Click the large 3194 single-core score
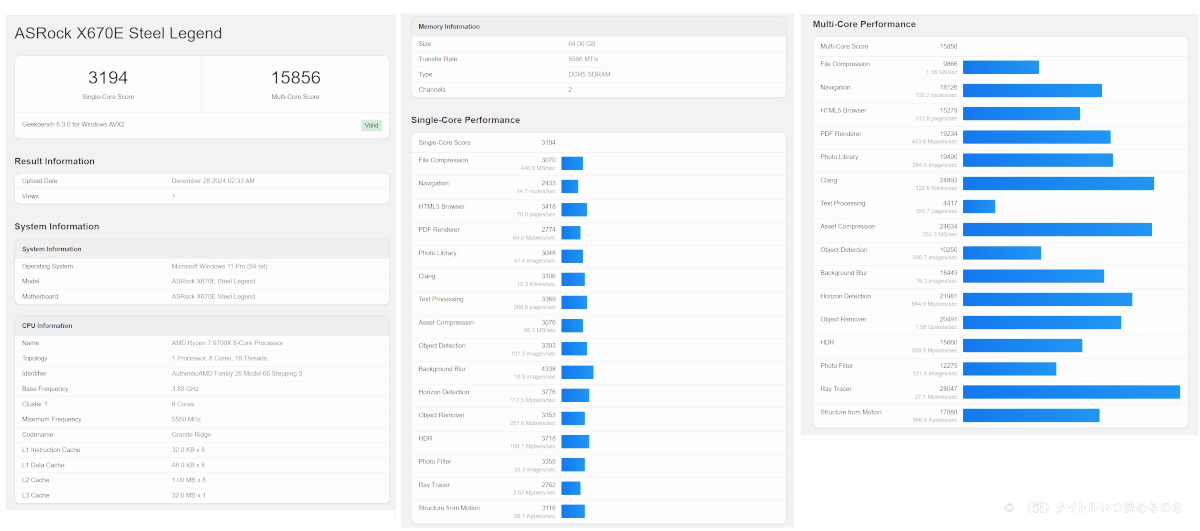The height and width of the screenshot is (531, 1200). [x=108, y=77]
